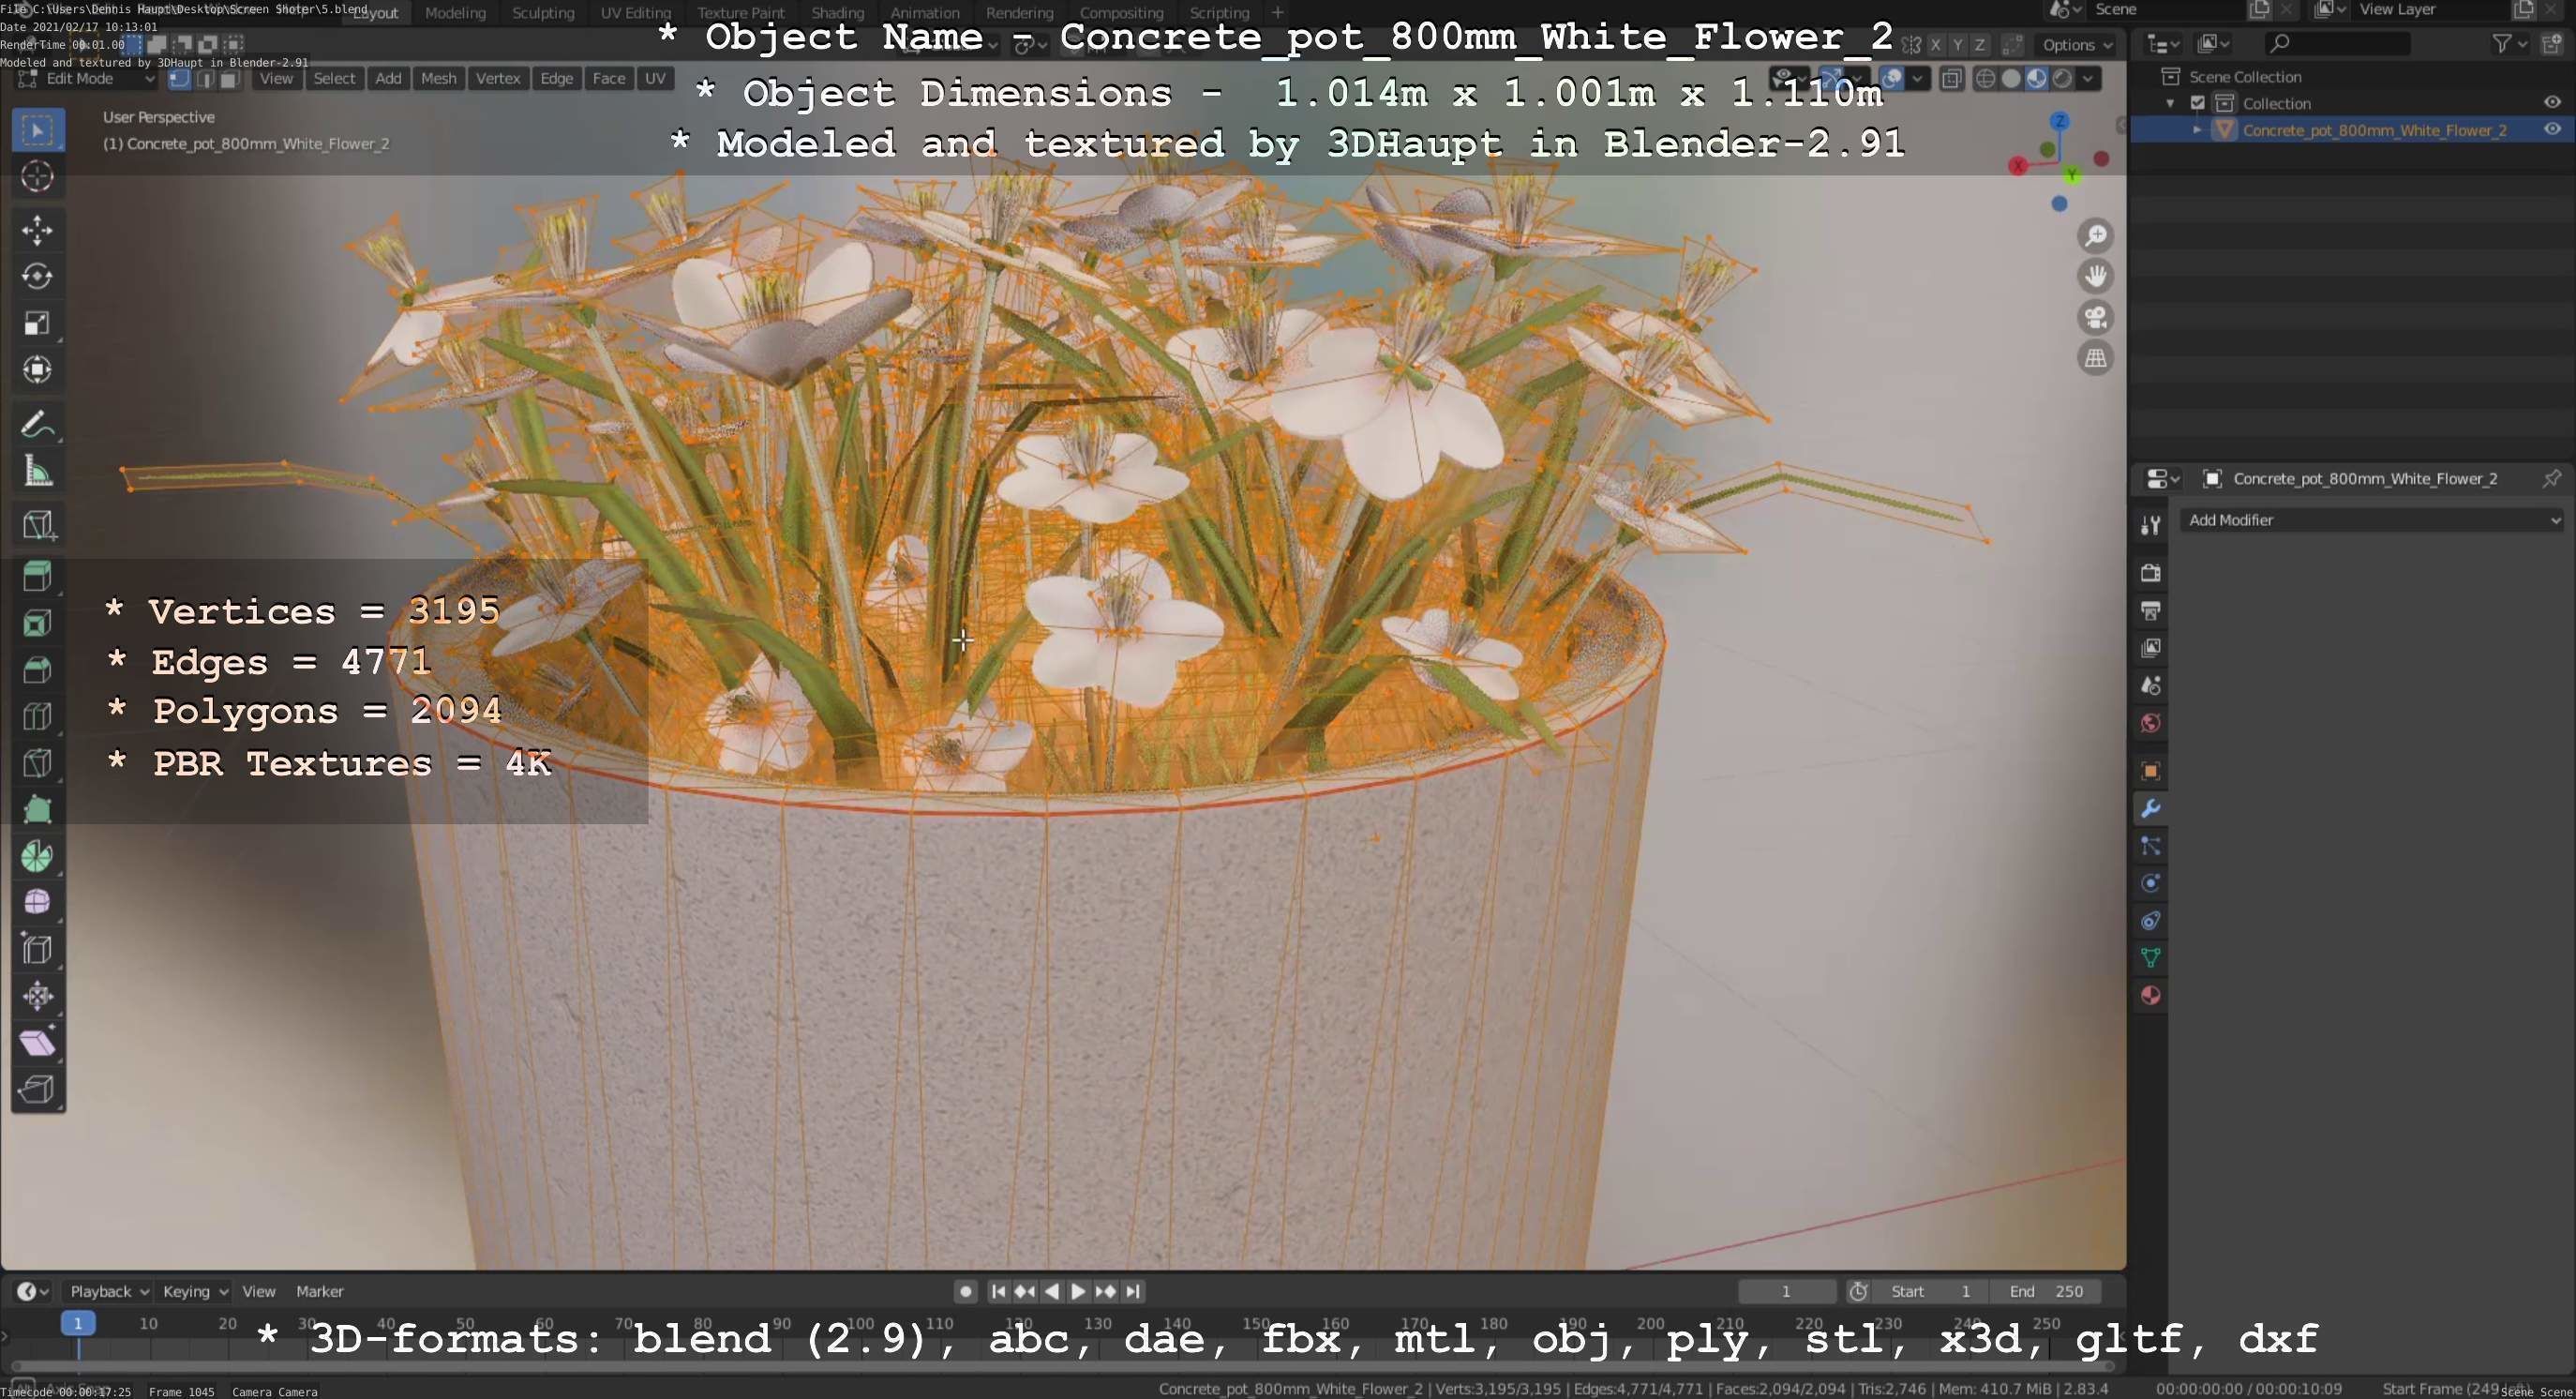Open the outliner filter dropdown
The width and height of the screenshot is (2576, 1399).
click(x=2508, y=44)
